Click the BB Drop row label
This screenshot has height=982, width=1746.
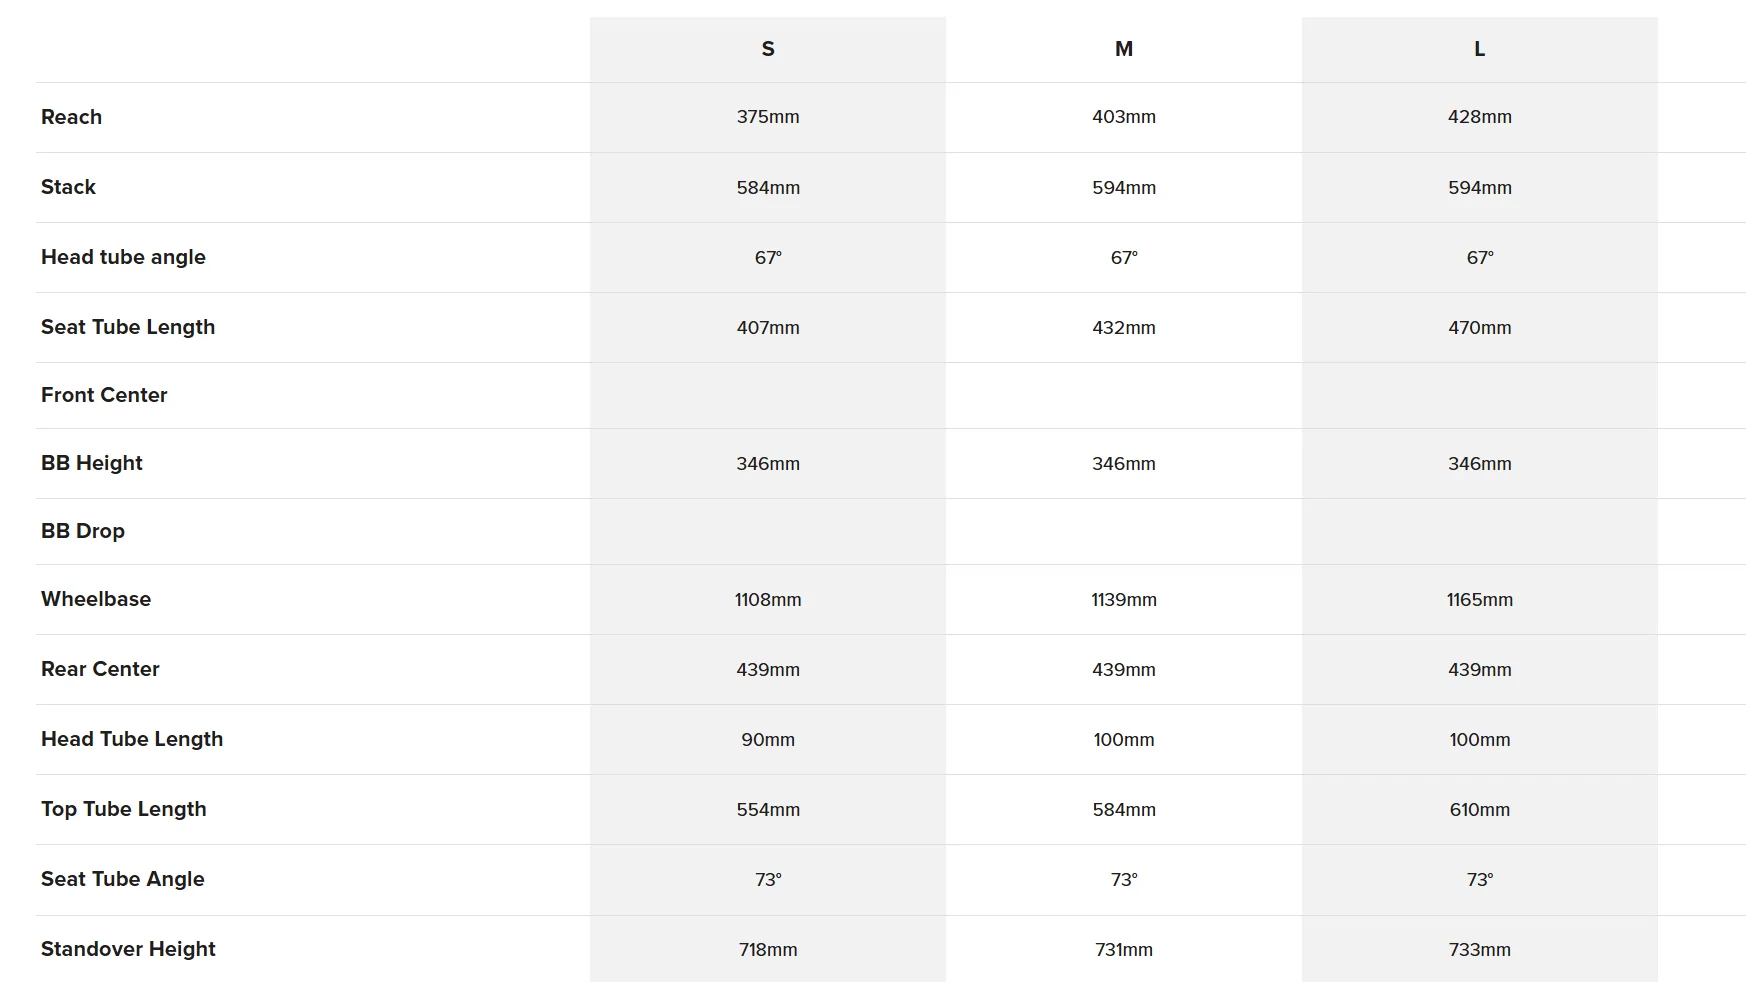[x=83, y=531]
